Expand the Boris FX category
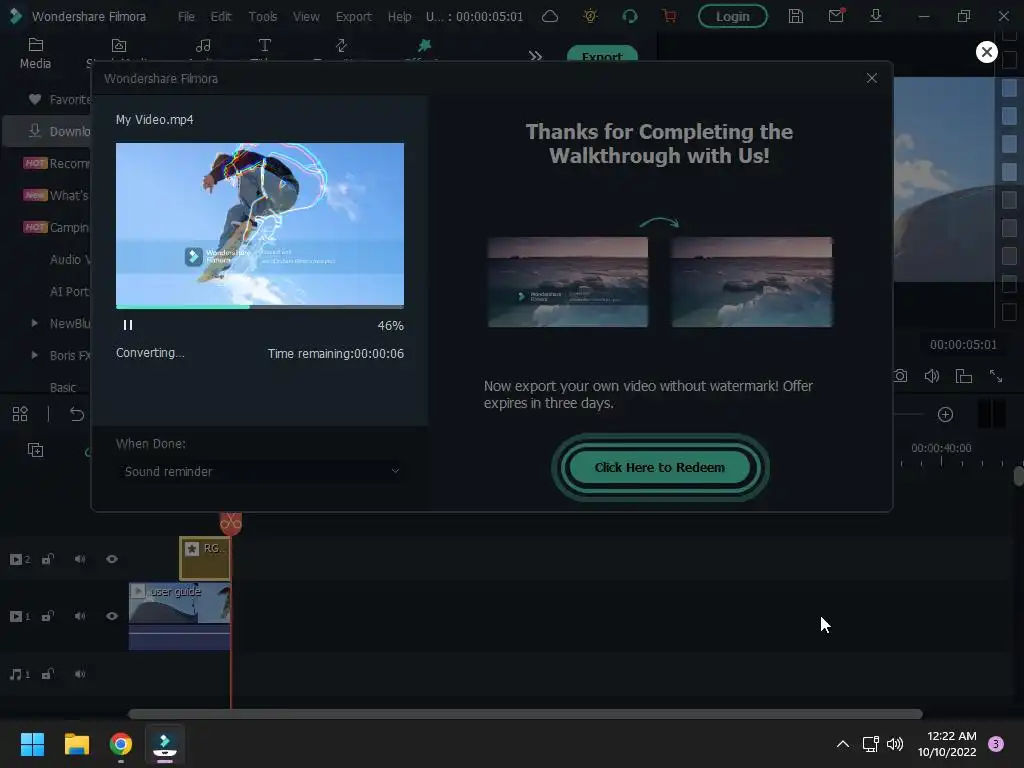The height and width of the screenshot is (768, 1024). pyautogui.click(x=35, y=355)
